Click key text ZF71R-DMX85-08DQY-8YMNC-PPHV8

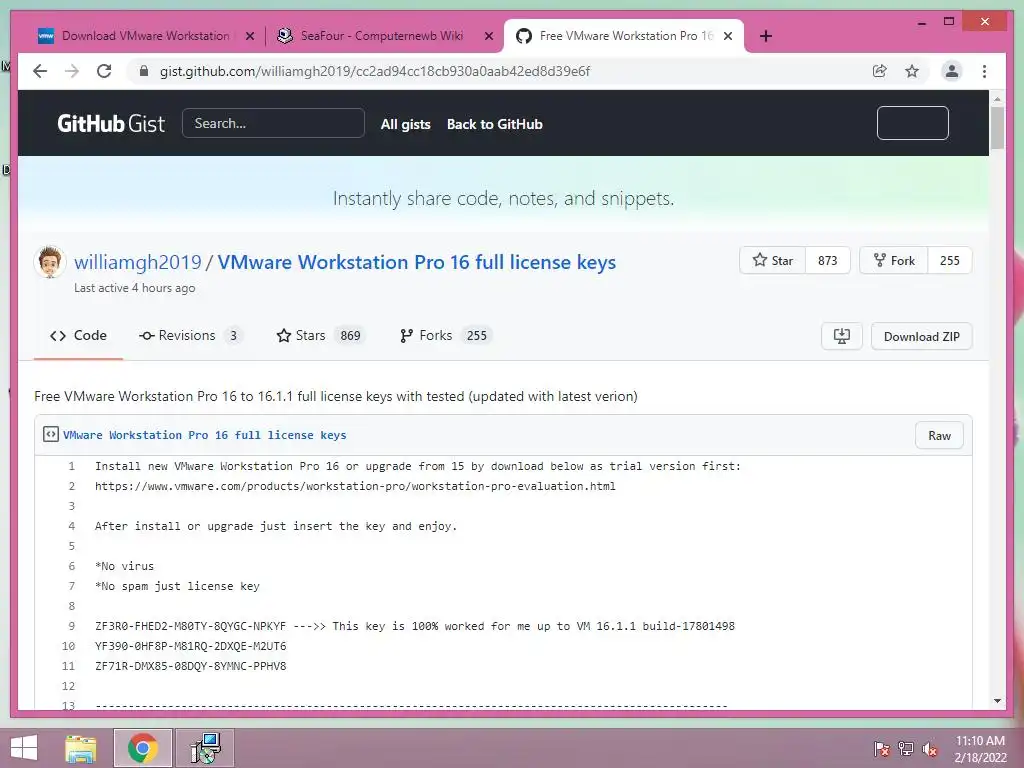tap(190, 666)
